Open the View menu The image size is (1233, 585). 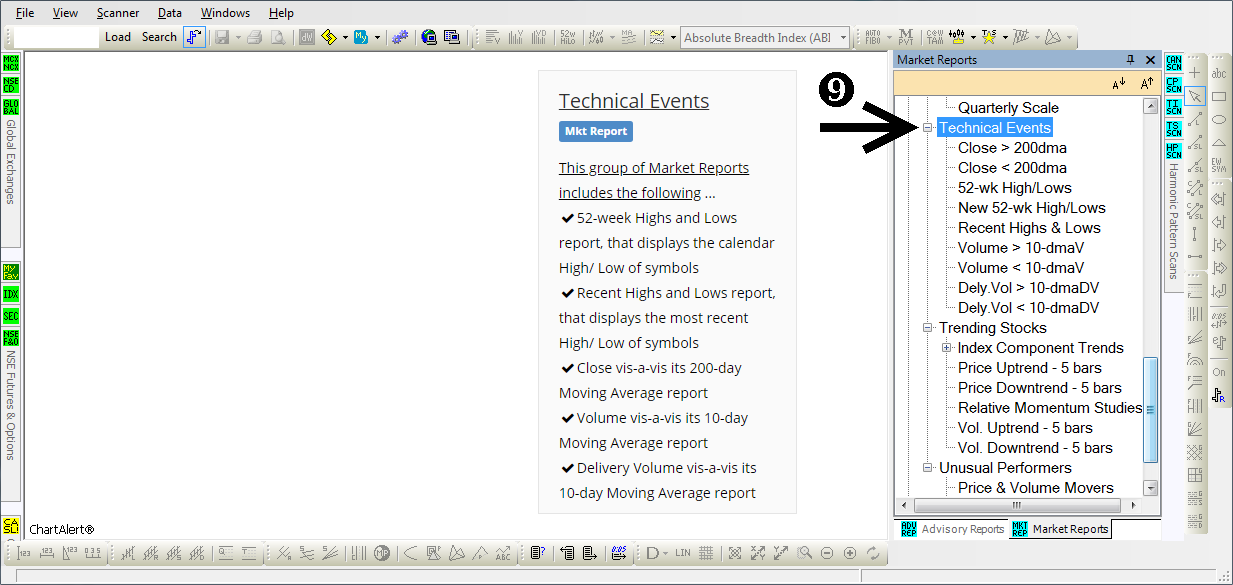click(65, 13)
